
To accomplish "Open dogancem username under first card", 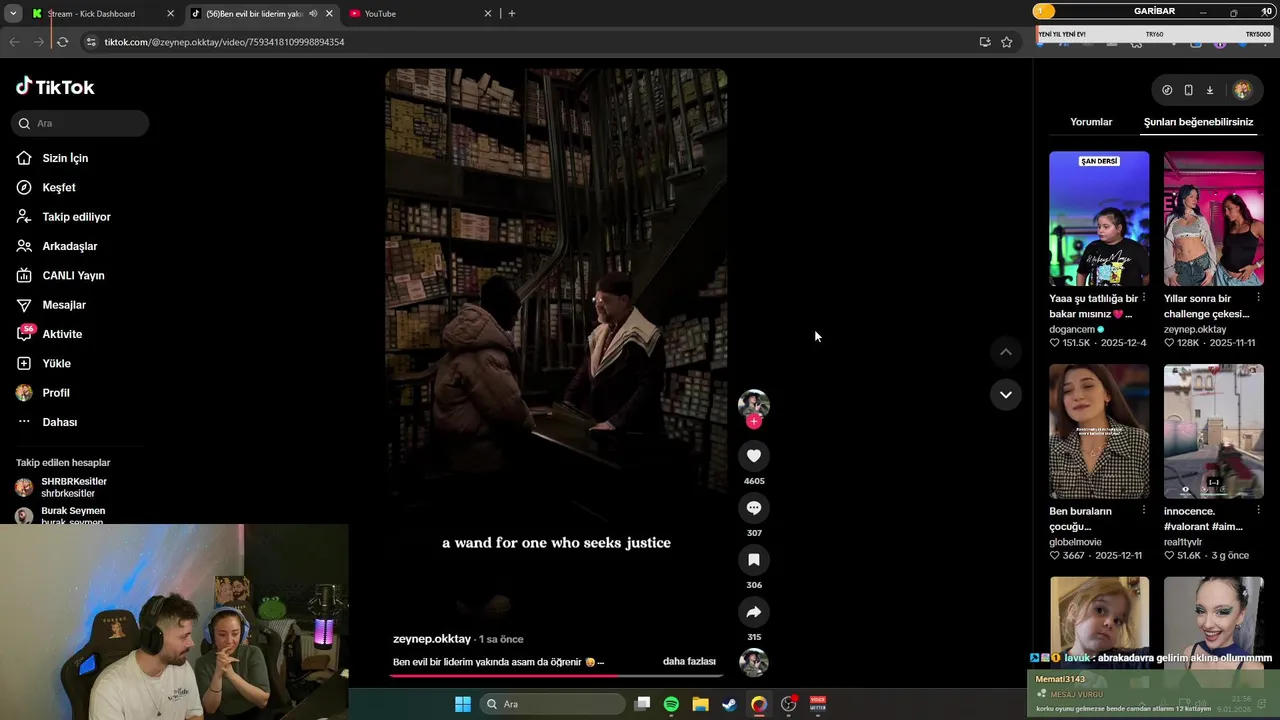I will [x=1072, y=329].
